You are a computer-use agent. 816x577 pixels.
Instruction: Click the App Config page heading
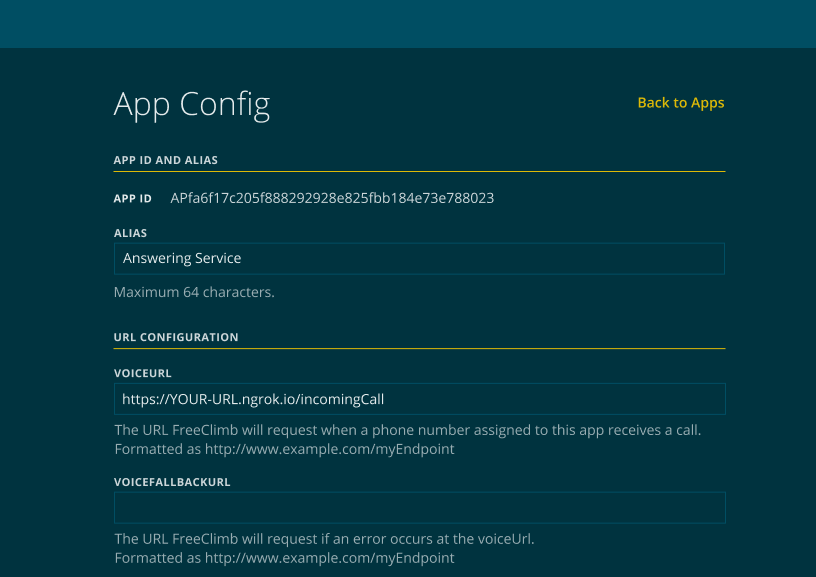(192, 104)
